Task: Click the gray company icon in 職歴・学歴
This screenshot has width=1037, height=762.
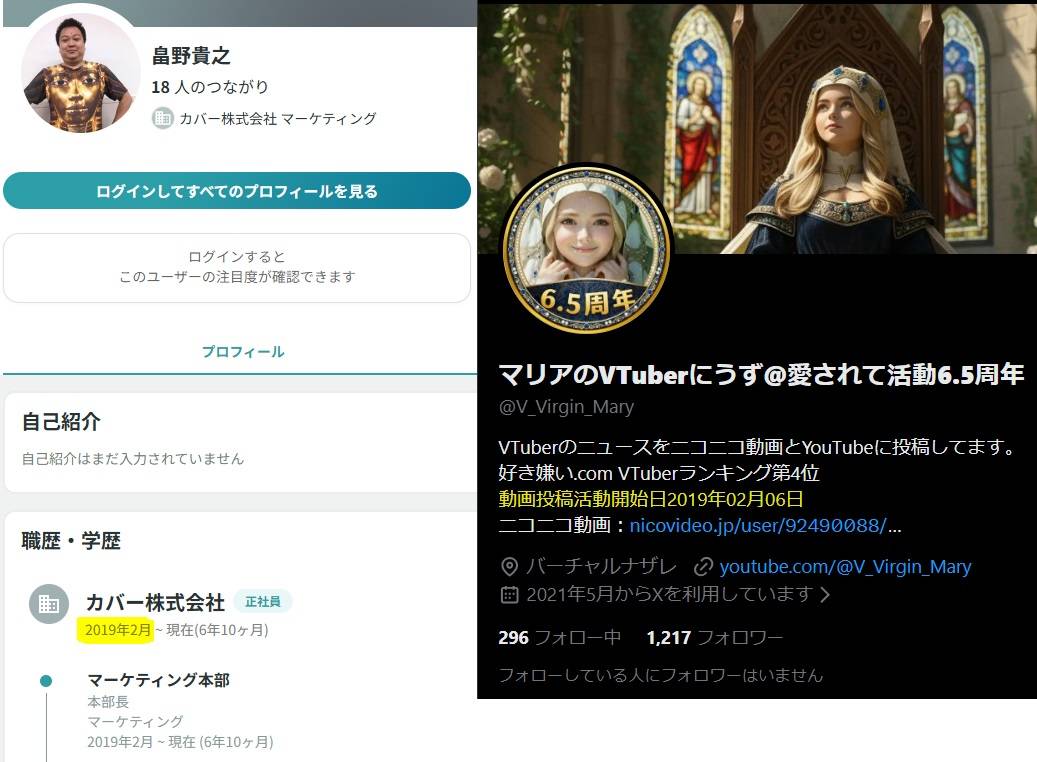Action: coord(48,604)
